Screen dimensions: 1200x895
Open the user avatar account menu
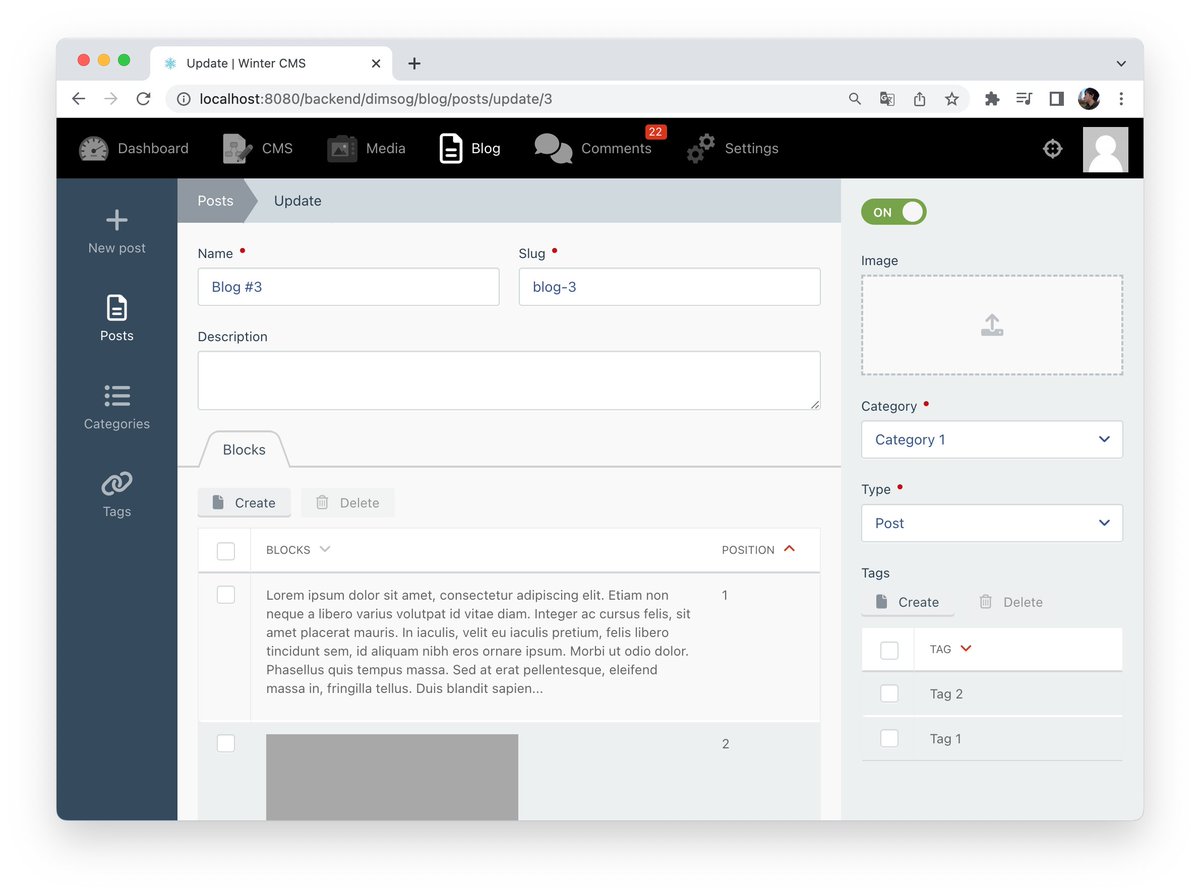[x=1105, y=149]
